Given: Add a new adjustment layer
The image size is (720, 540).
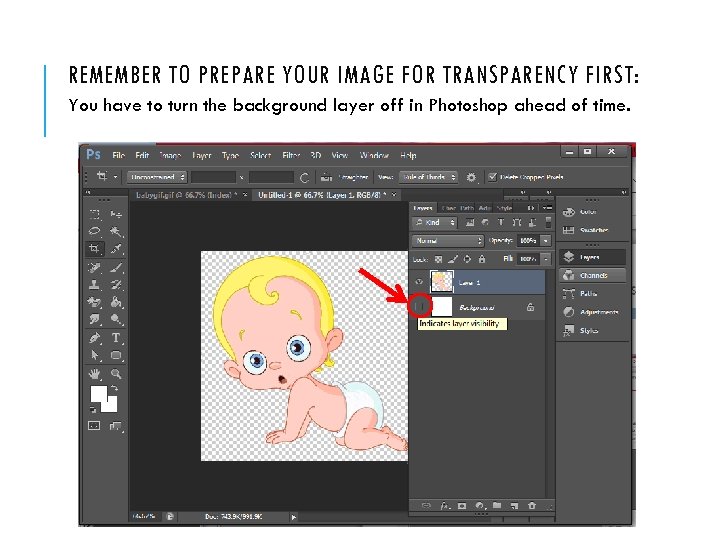Looking at the screenshot, I should (479, 506).
